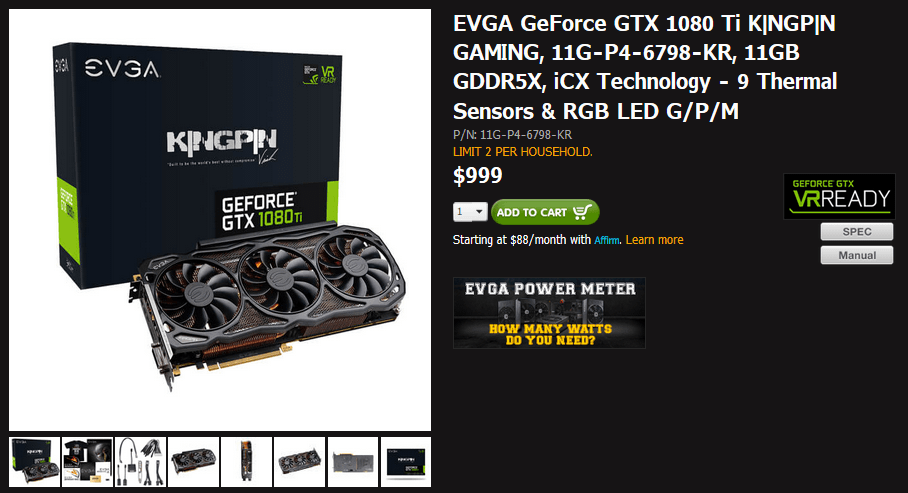Select thumbnail showing card backplate
Viewport: 908px width, 493px height.
coord(353,462)
